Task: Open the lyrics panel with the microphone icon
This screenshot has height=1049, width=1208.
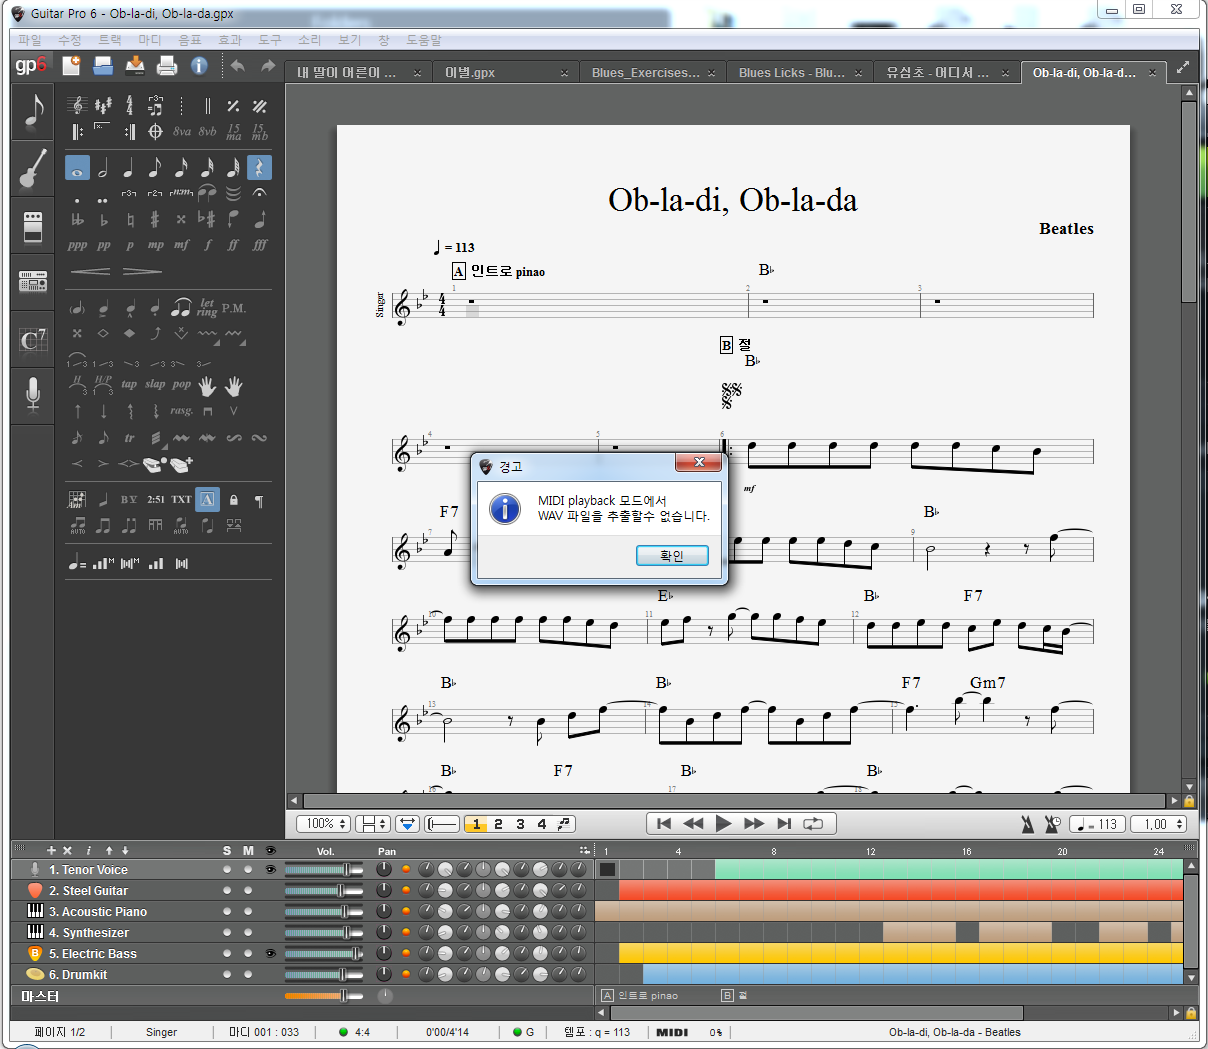Action: point(33,394)
